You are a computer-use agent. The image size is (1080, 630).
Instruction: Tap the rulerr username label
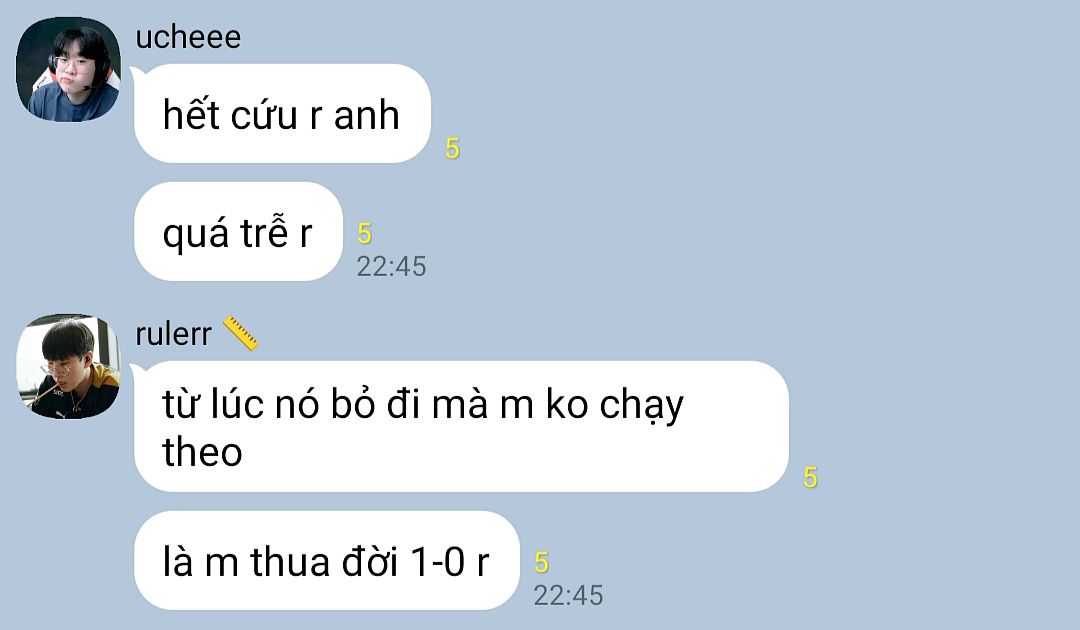174,335
